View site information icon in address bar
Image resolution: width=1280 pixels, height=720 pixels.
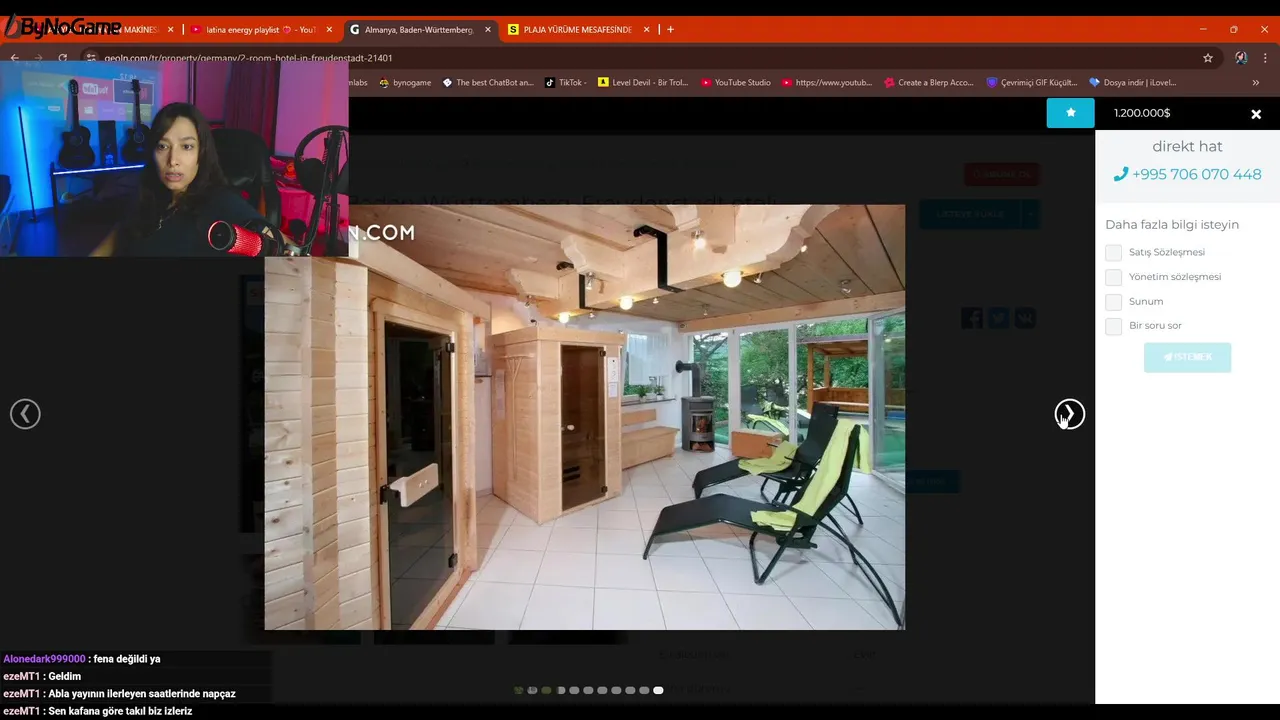click(91, 58)
